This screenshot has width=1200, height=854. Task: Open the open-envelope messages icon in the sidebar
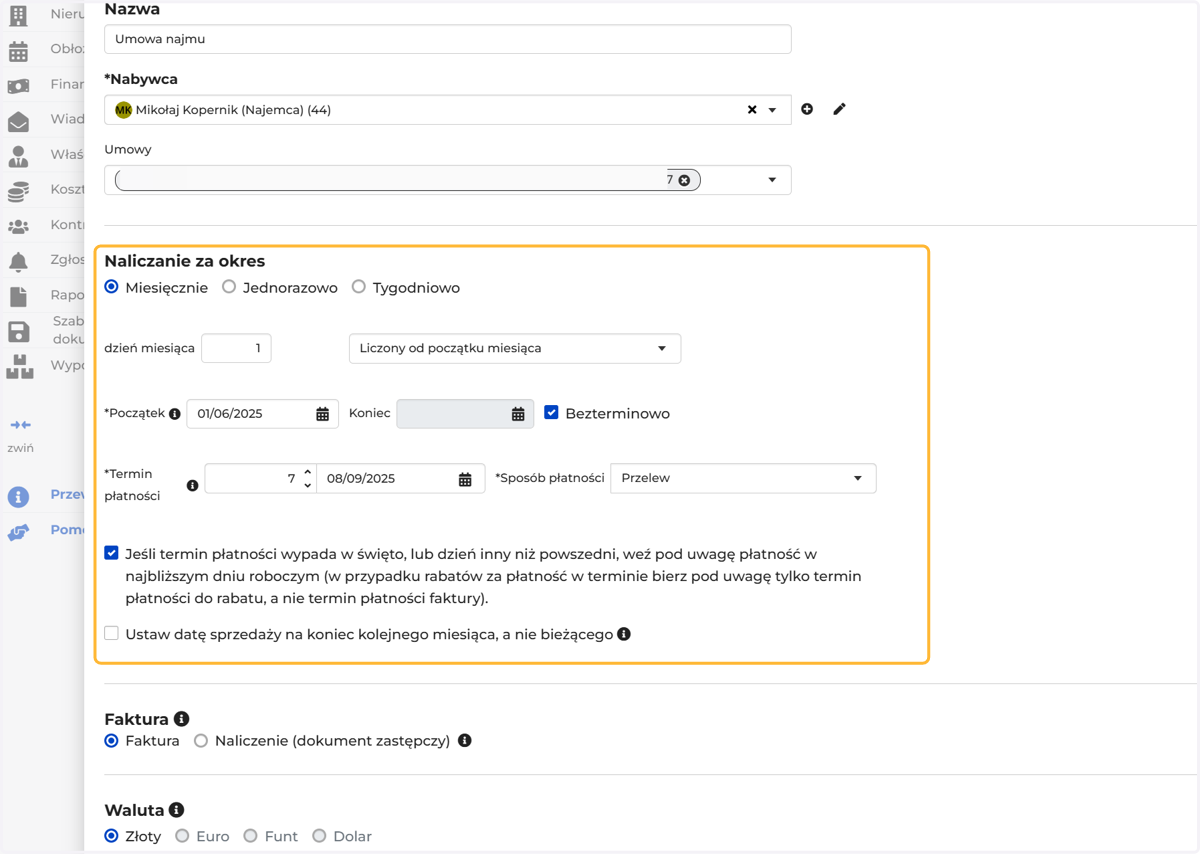18,121
